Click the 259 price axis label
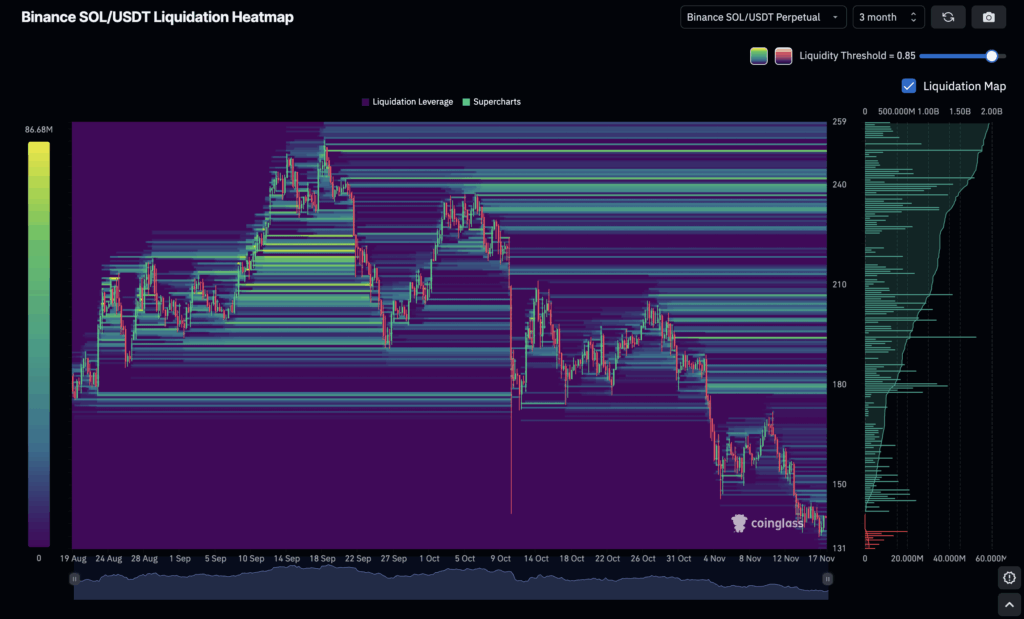This screenshot has width=1024, height=619. pos(839,121)
